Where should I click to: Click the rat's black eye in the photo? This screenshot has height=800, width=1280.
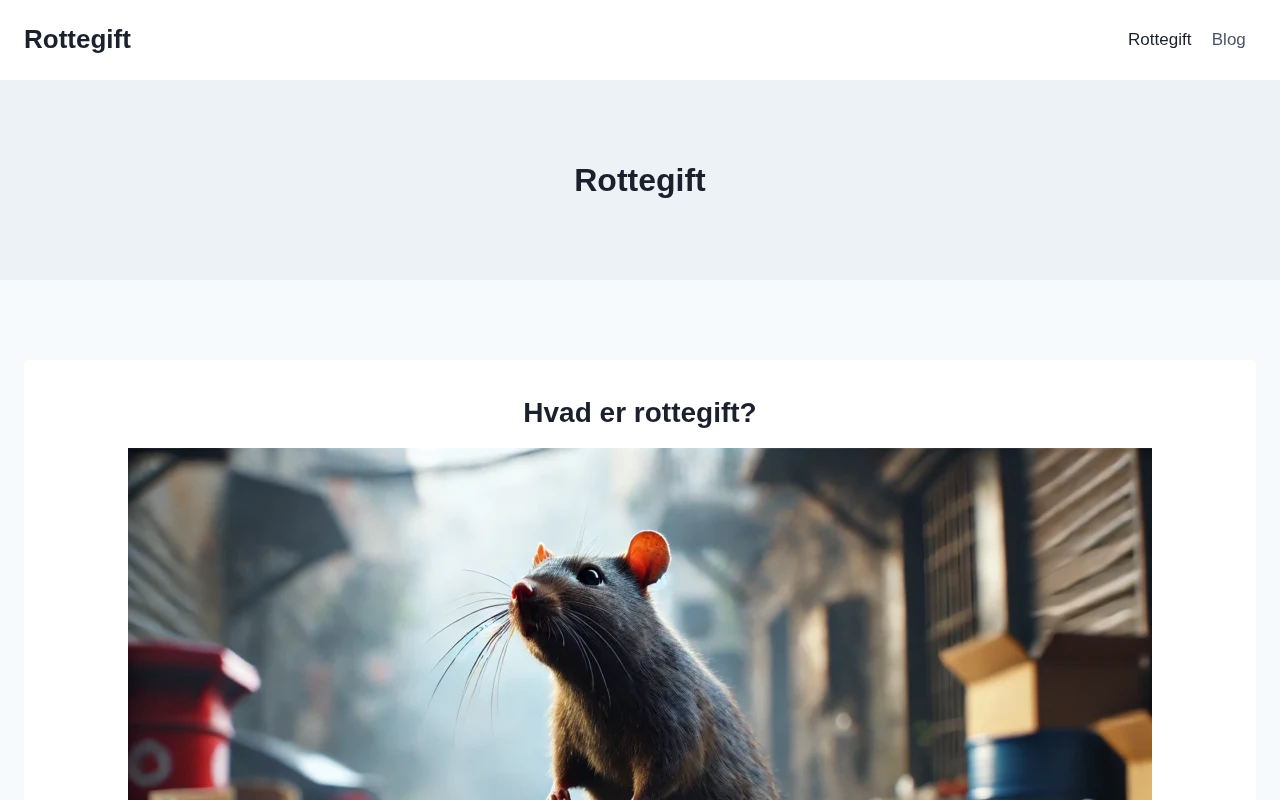click(591, 576)
